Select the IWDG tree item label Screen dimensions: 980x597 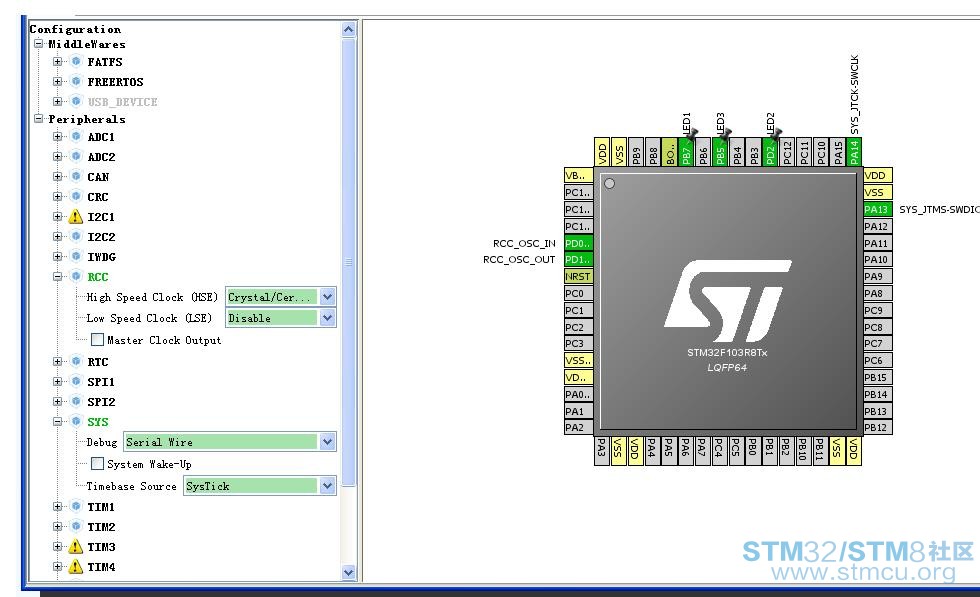(101, 257)
